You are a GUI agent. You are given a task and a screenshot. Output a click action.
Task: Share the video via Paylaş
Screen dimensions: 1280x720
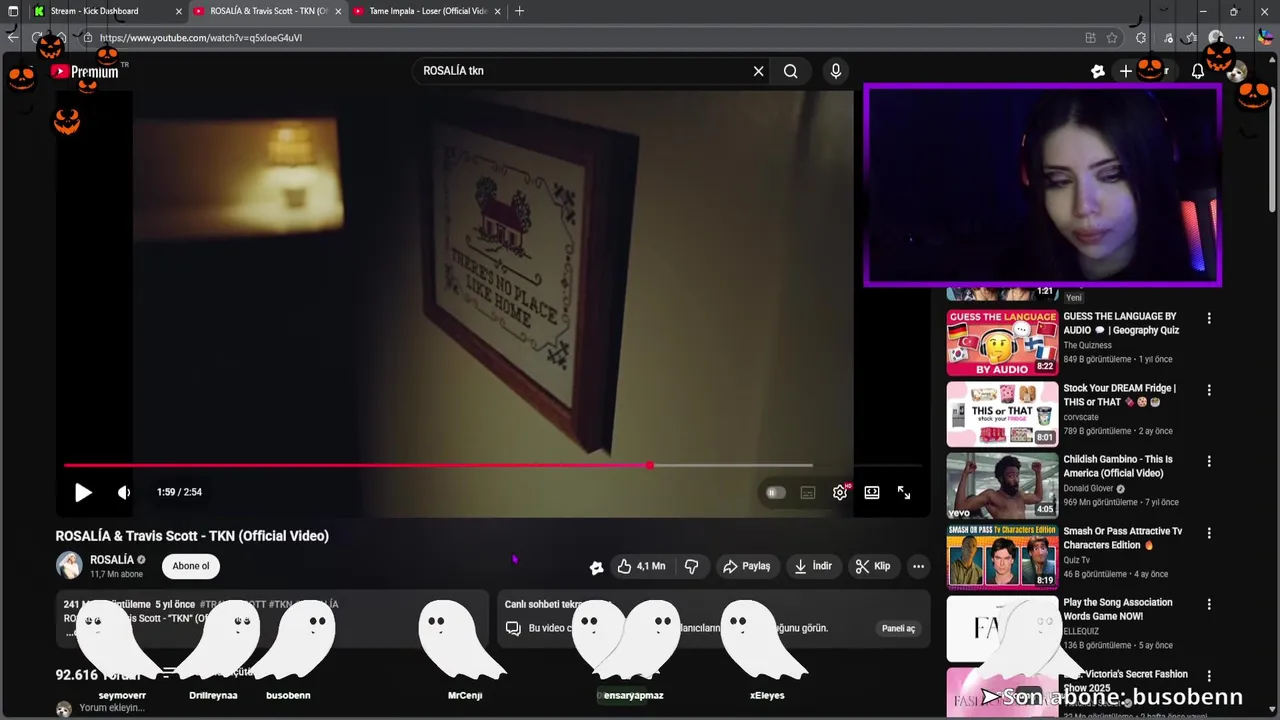pyautogui.click(x=746, y=566)
